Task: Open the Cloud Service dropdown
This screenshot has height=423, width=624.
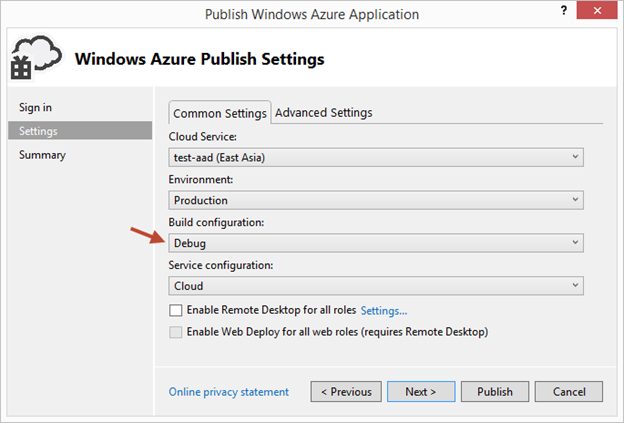Action: pyautogui.click(x=376, y=158)
